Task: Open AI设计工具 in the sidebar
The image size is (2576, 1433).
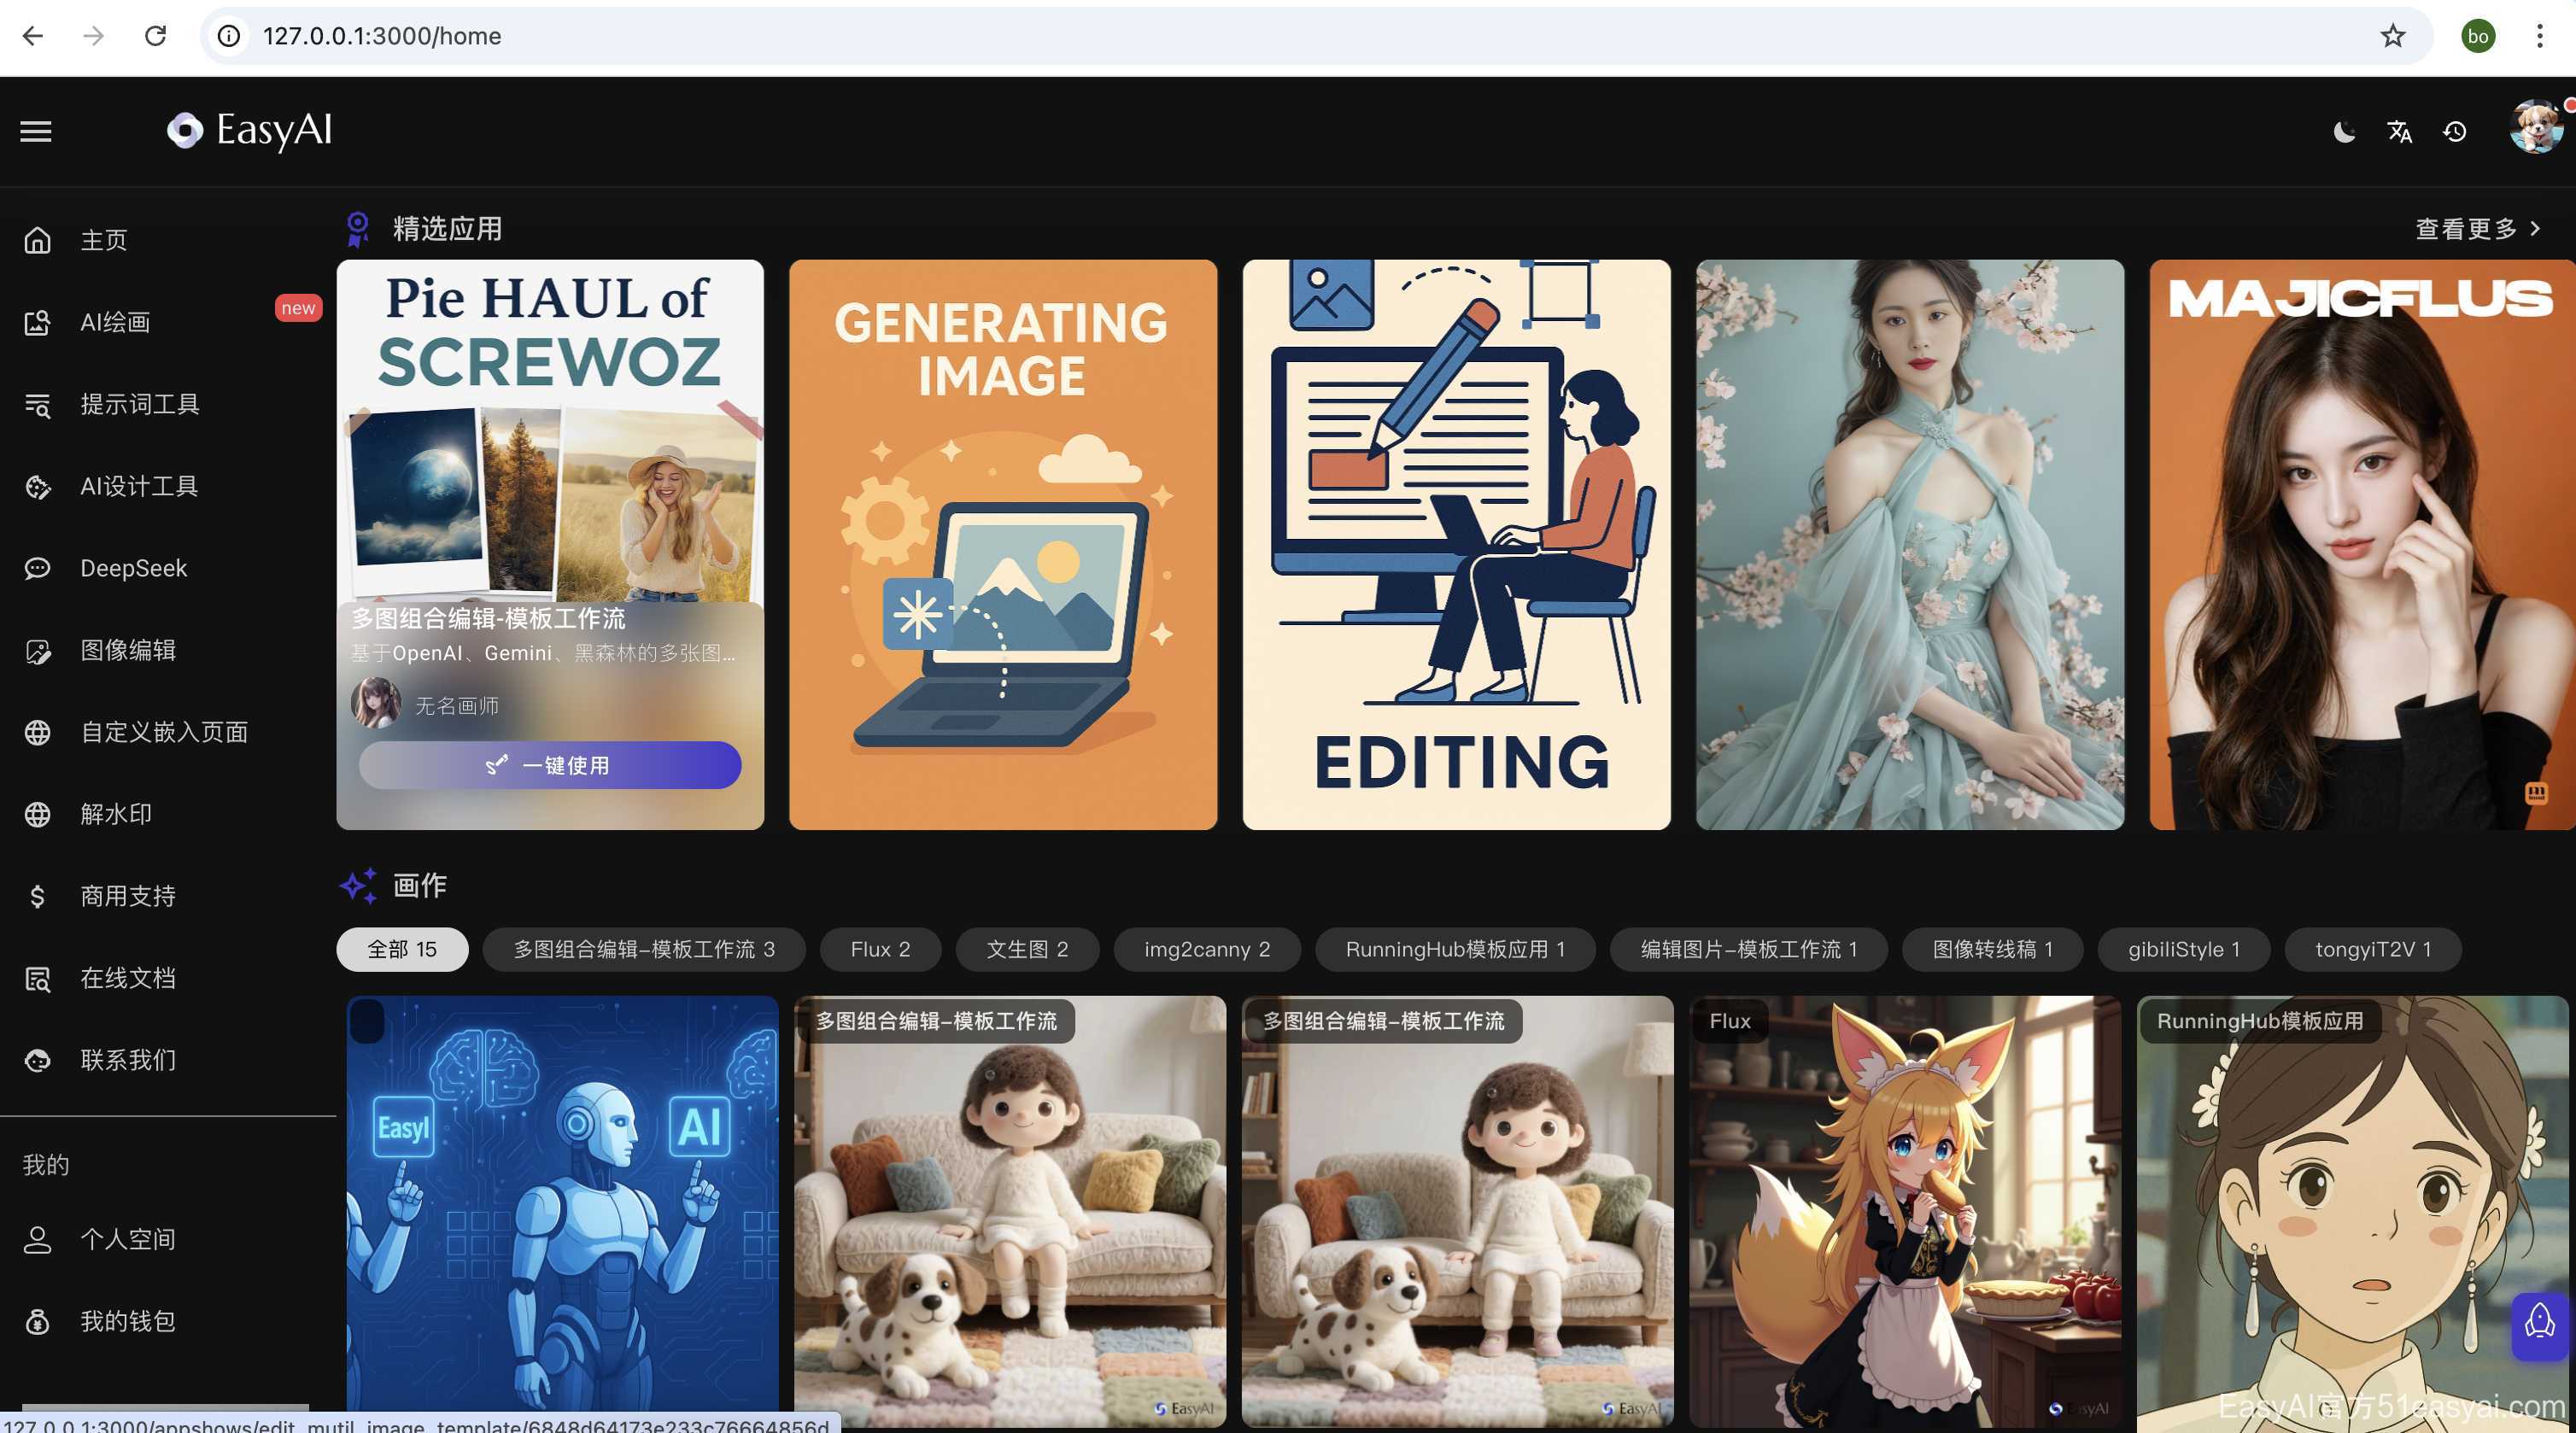Action: pos(168,486)
